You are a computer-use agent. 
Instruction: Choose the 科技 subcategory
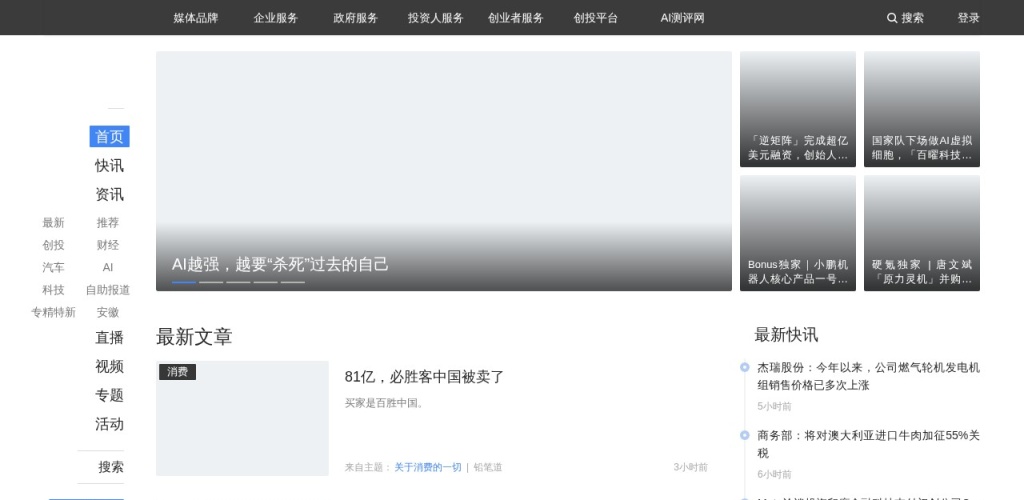coord(54,290)
